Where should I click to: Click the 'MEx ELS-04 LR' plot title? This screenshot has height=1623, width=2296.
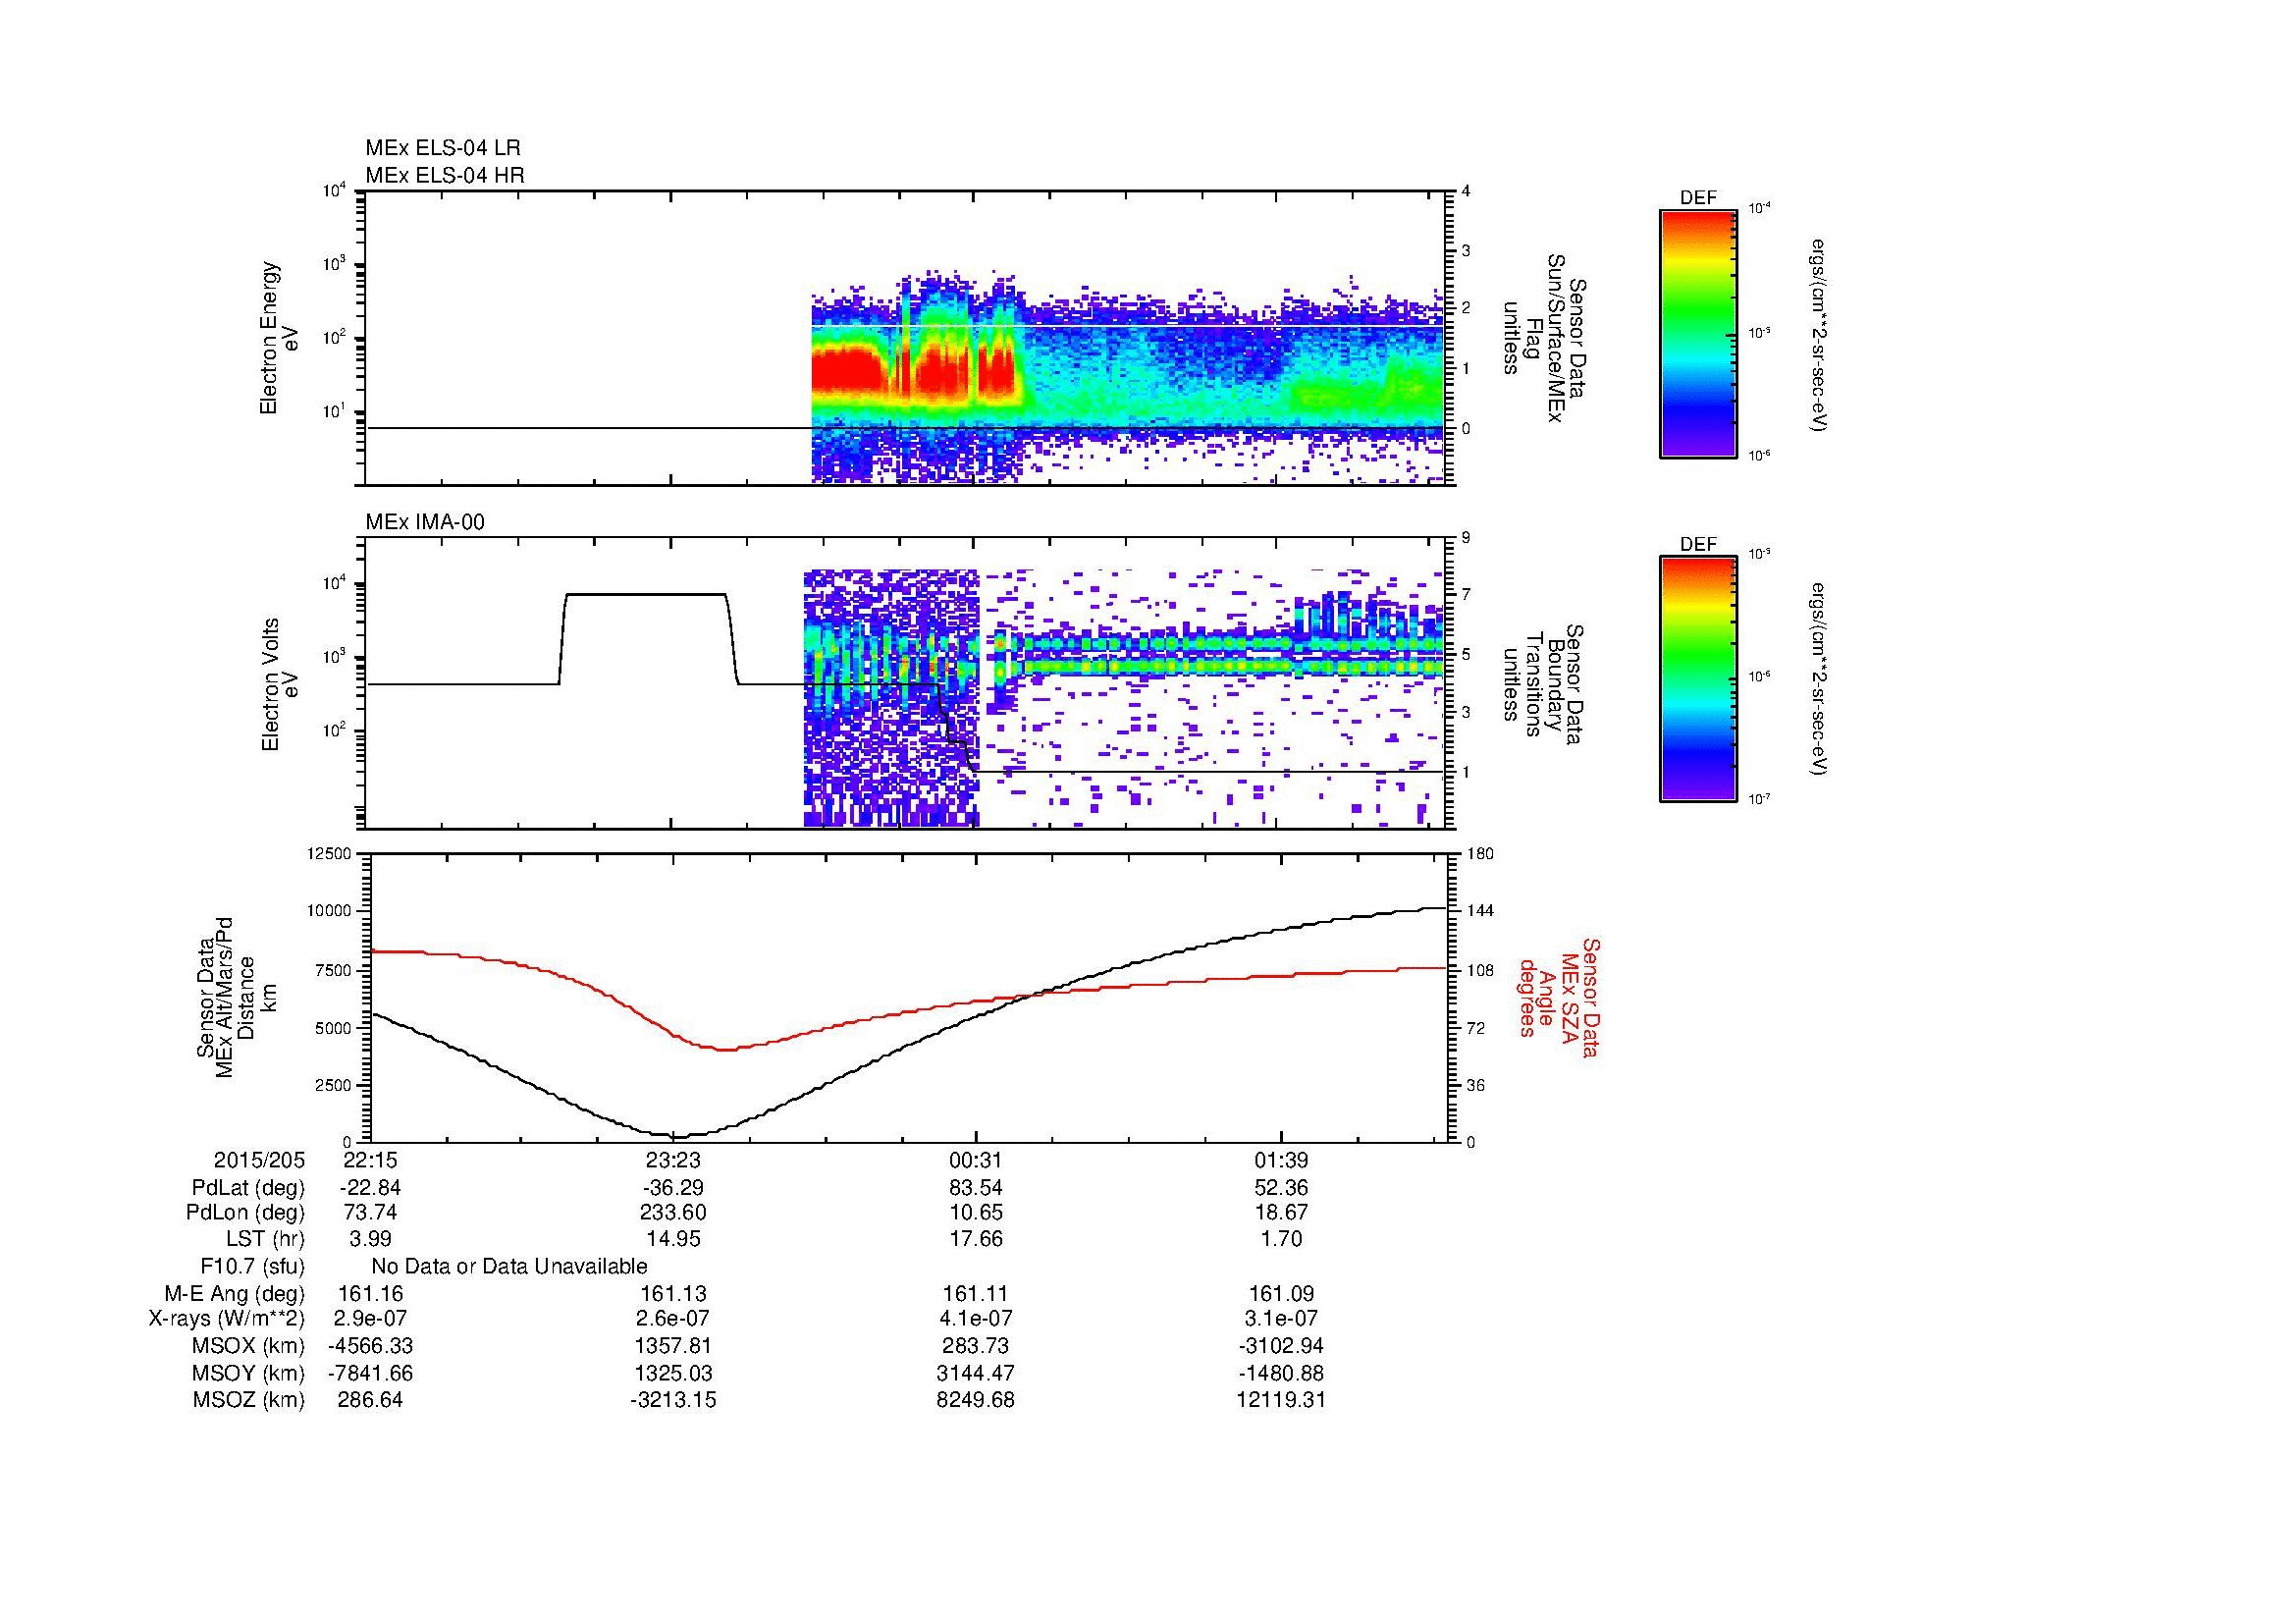click(443, 148)
